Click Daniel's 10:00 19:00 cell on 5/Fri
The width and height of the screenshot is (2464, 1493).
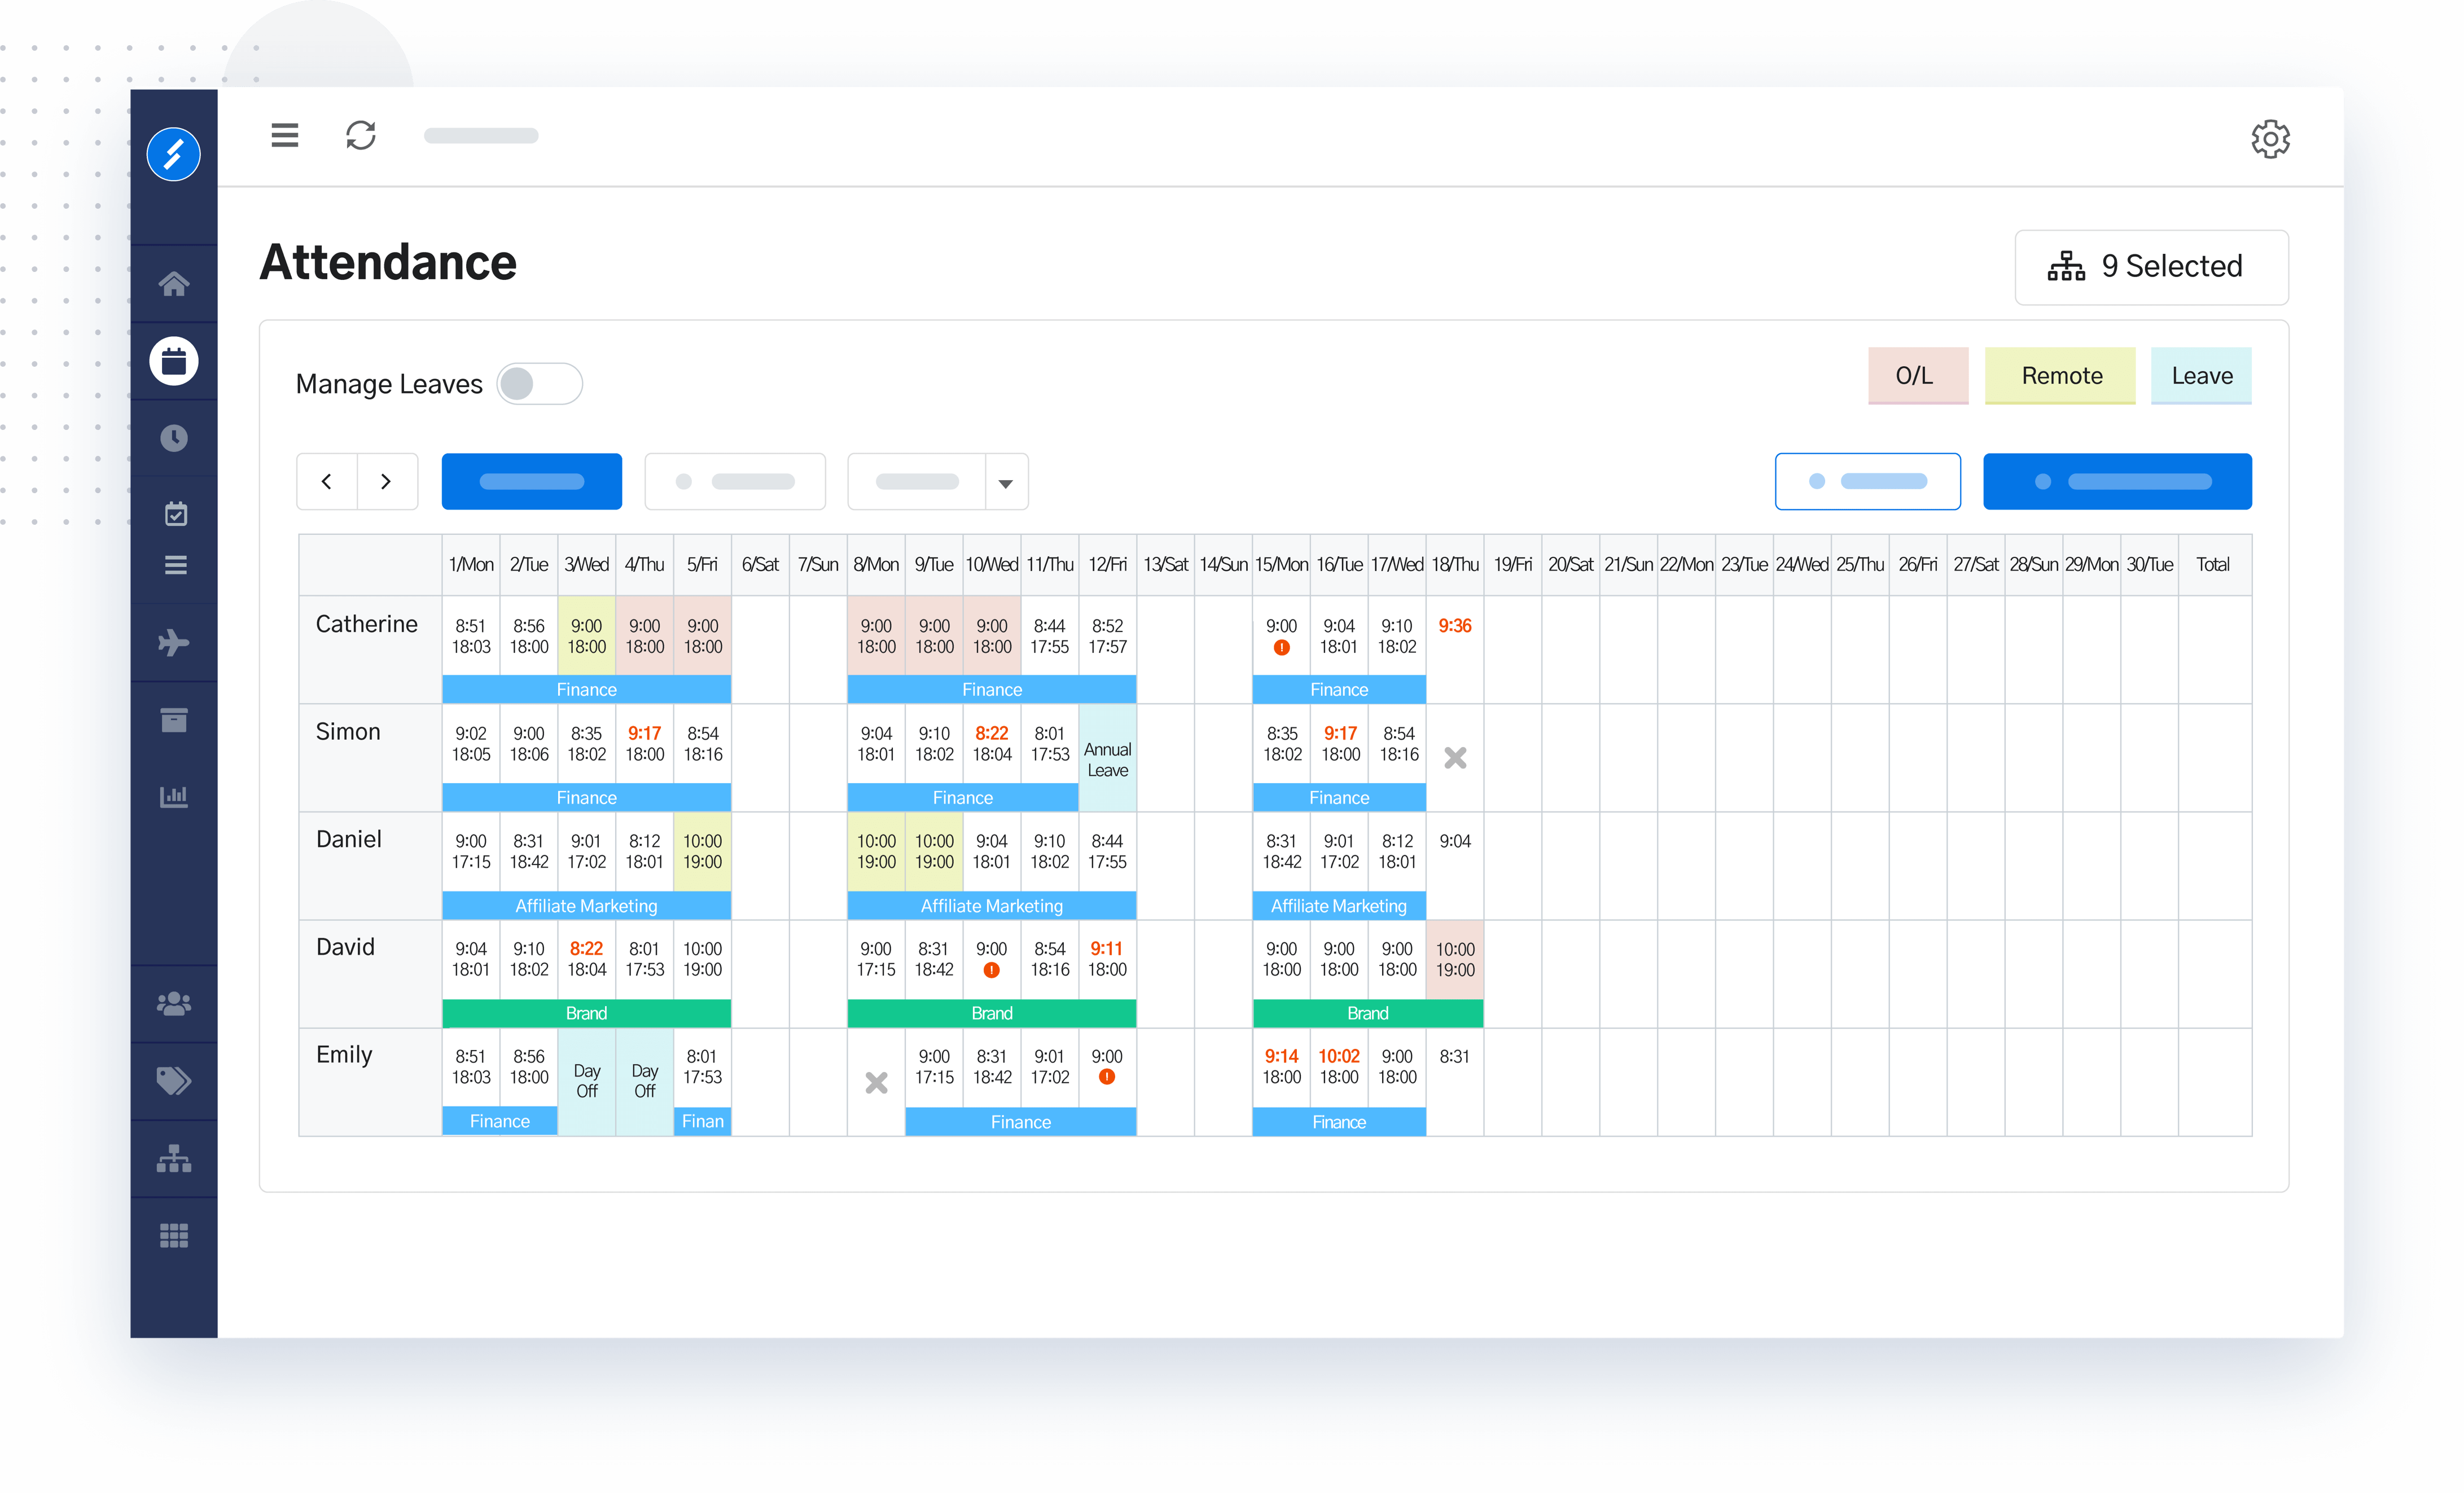coord(703,852)
